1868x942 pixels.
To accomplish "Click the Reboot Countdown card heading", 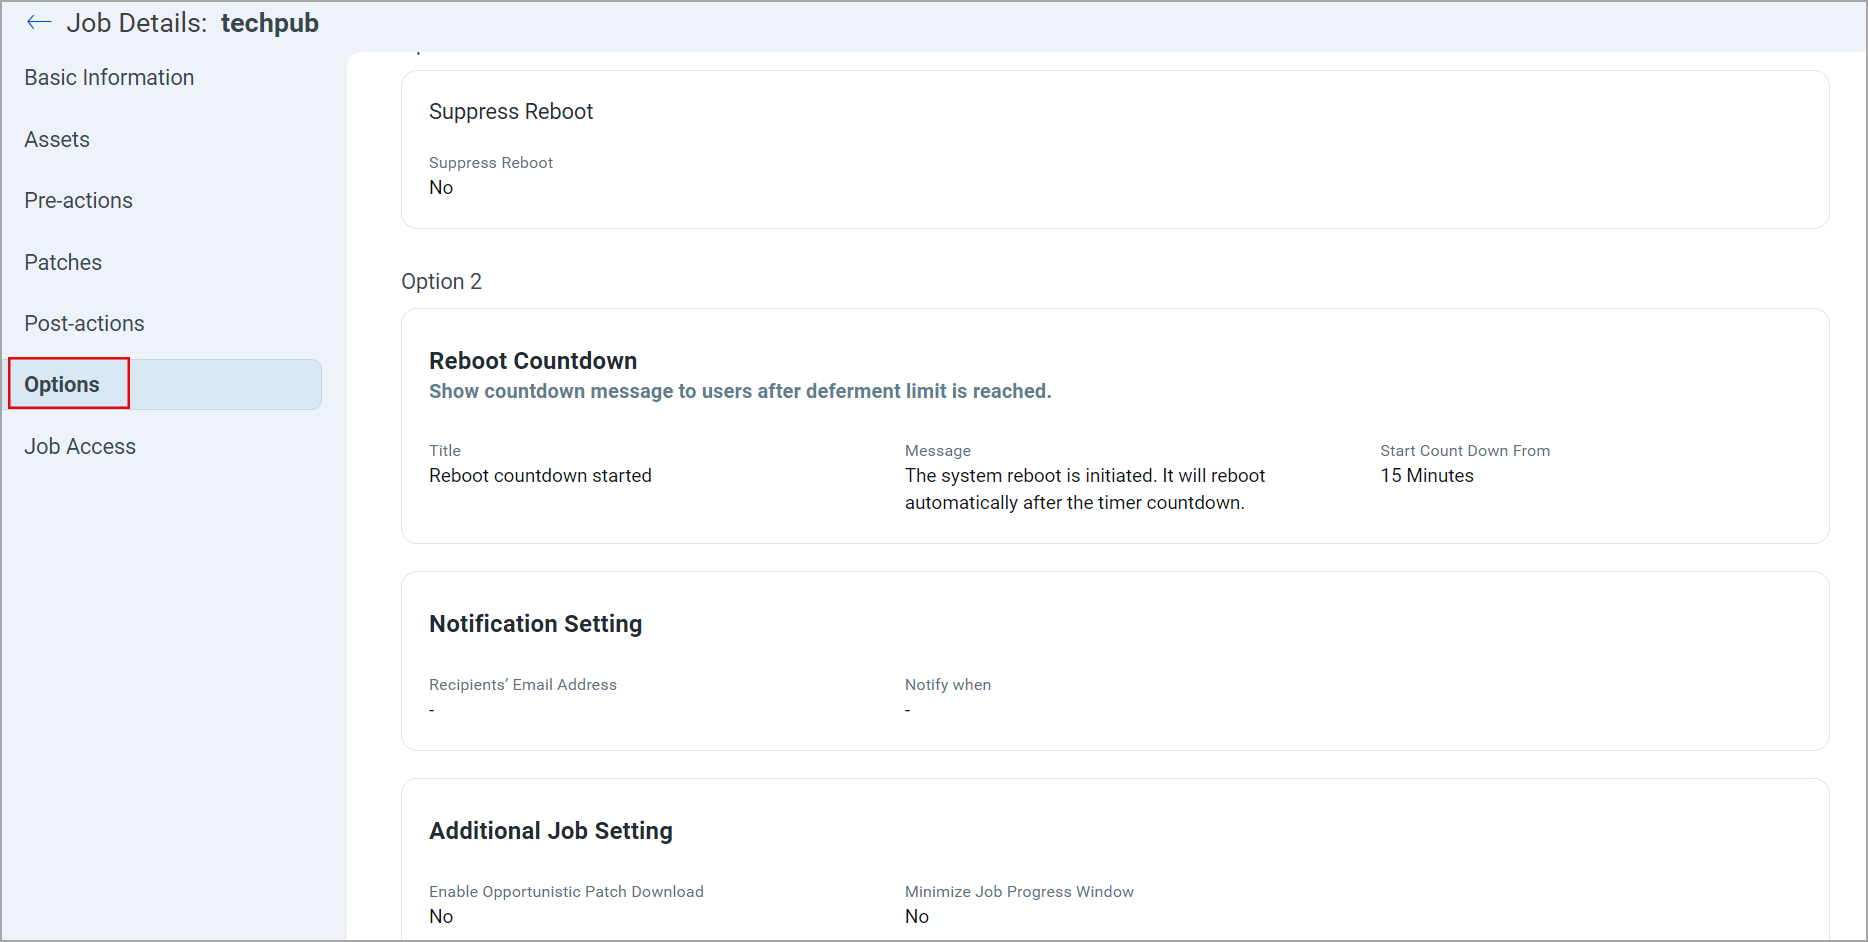I will point(533,360).
